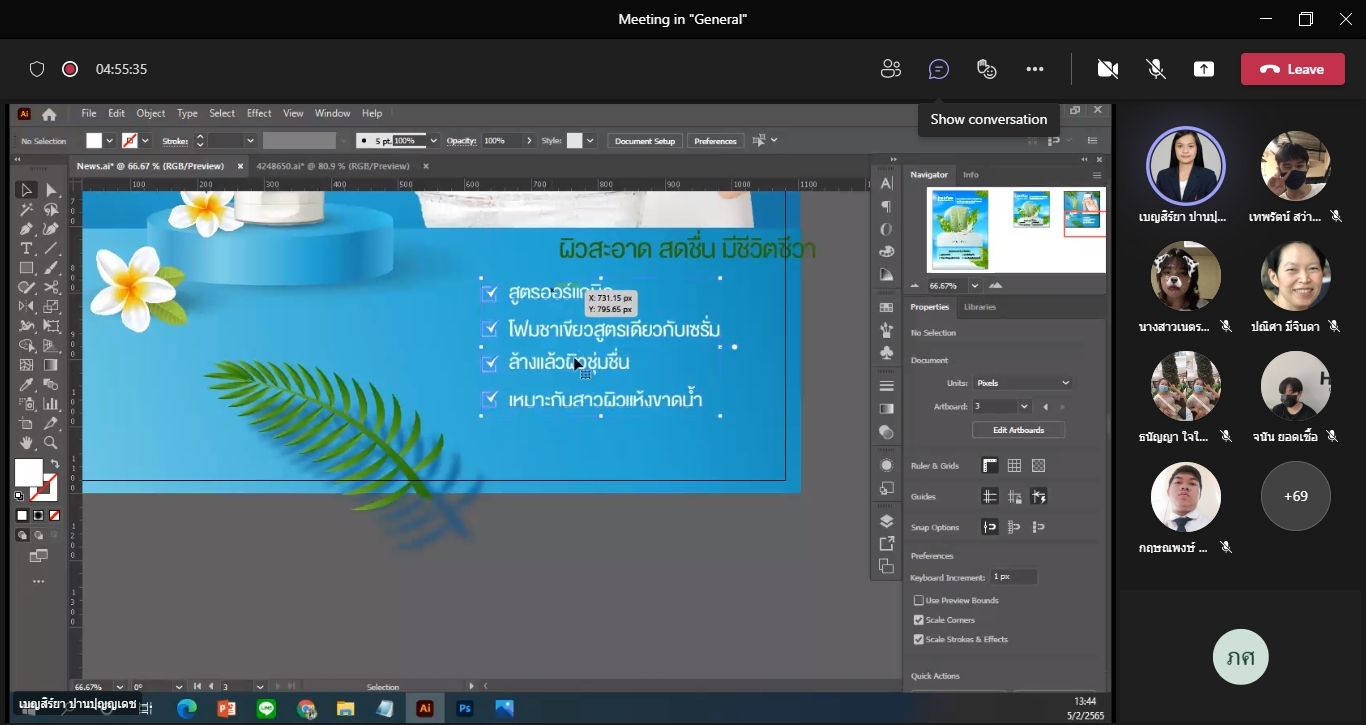Open Teams reactions icon
The height and width of the screenshot is (725, 1366).
(987, 69)
